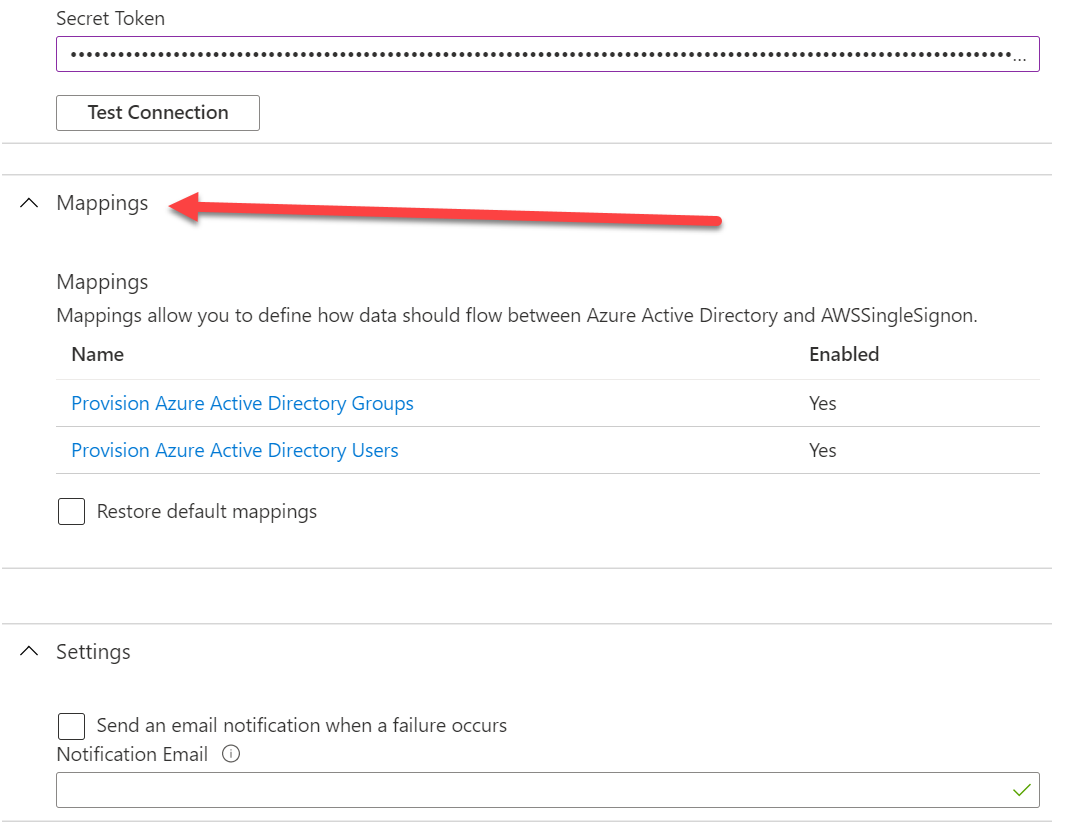The height and width of the screenshot is (833, 1079).
Task: Tick the Restore default mappings checkbox
Action: point(71,512)
